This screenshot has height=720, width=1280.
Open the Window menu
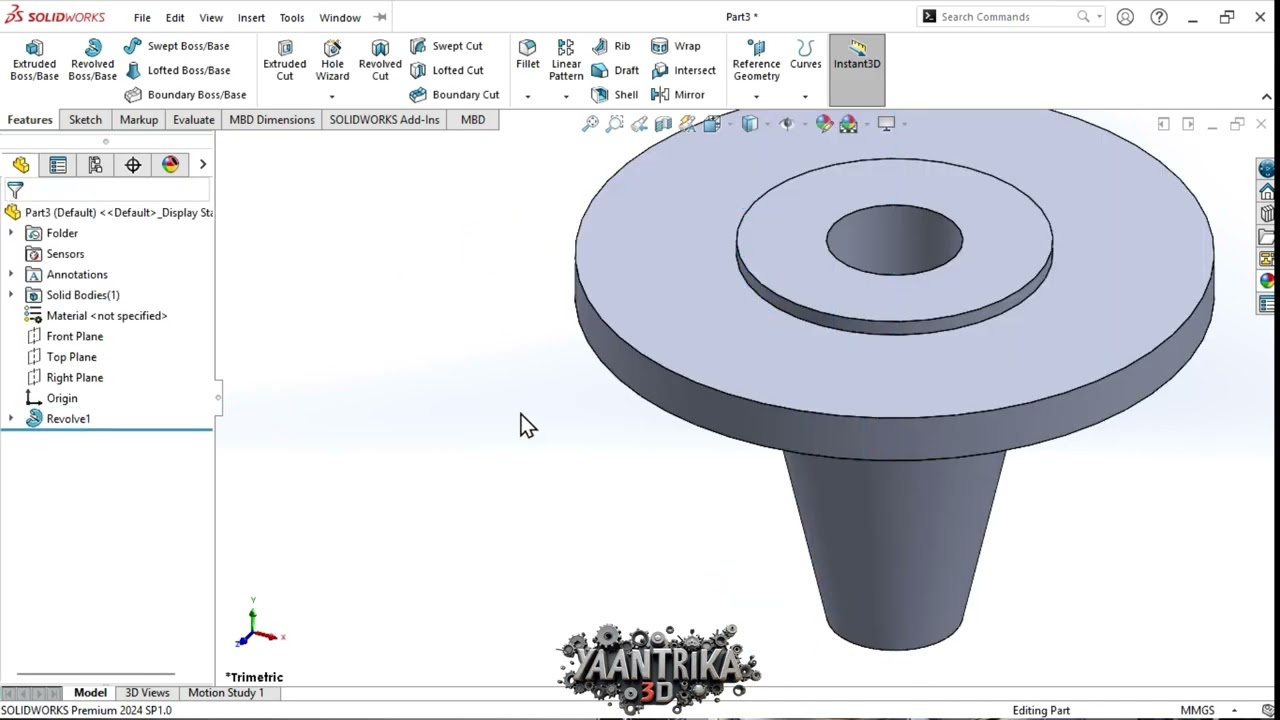click(340, 17)
